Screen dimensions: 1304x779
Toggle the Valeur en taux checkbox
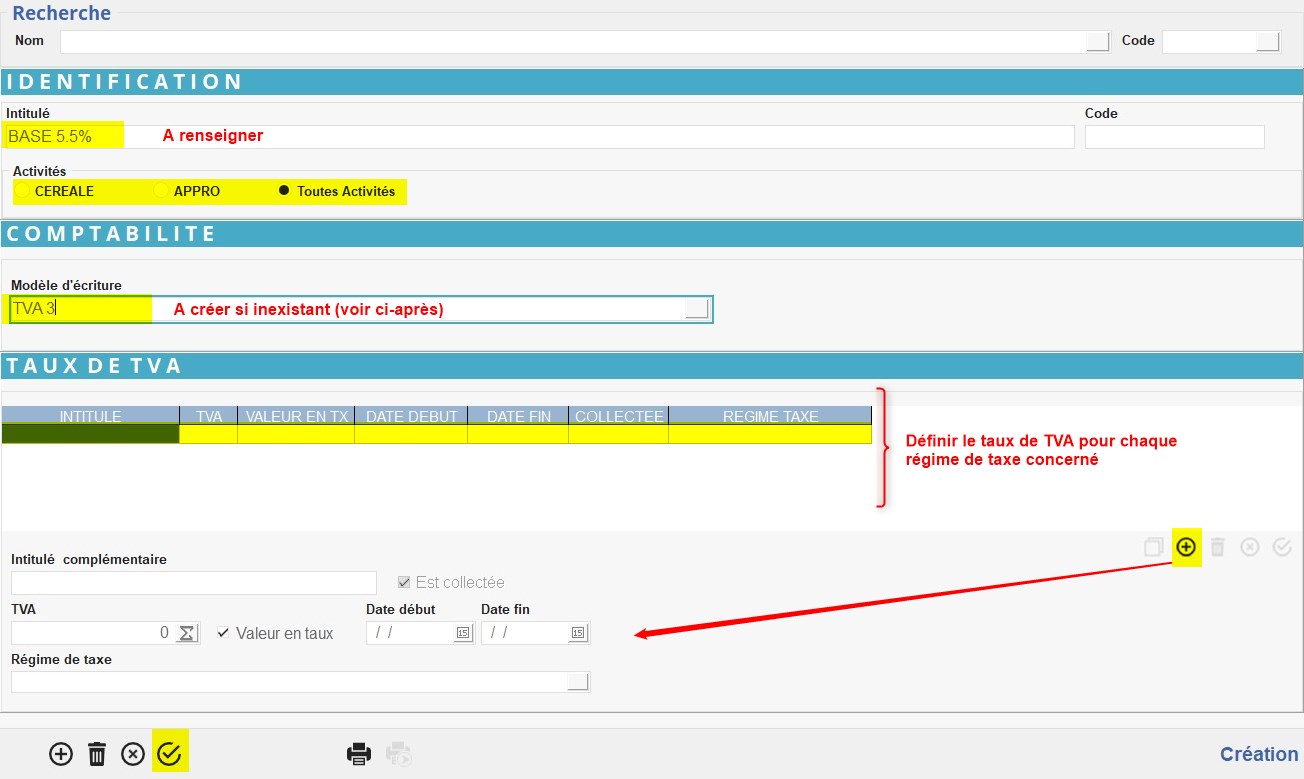coord(223,633)
